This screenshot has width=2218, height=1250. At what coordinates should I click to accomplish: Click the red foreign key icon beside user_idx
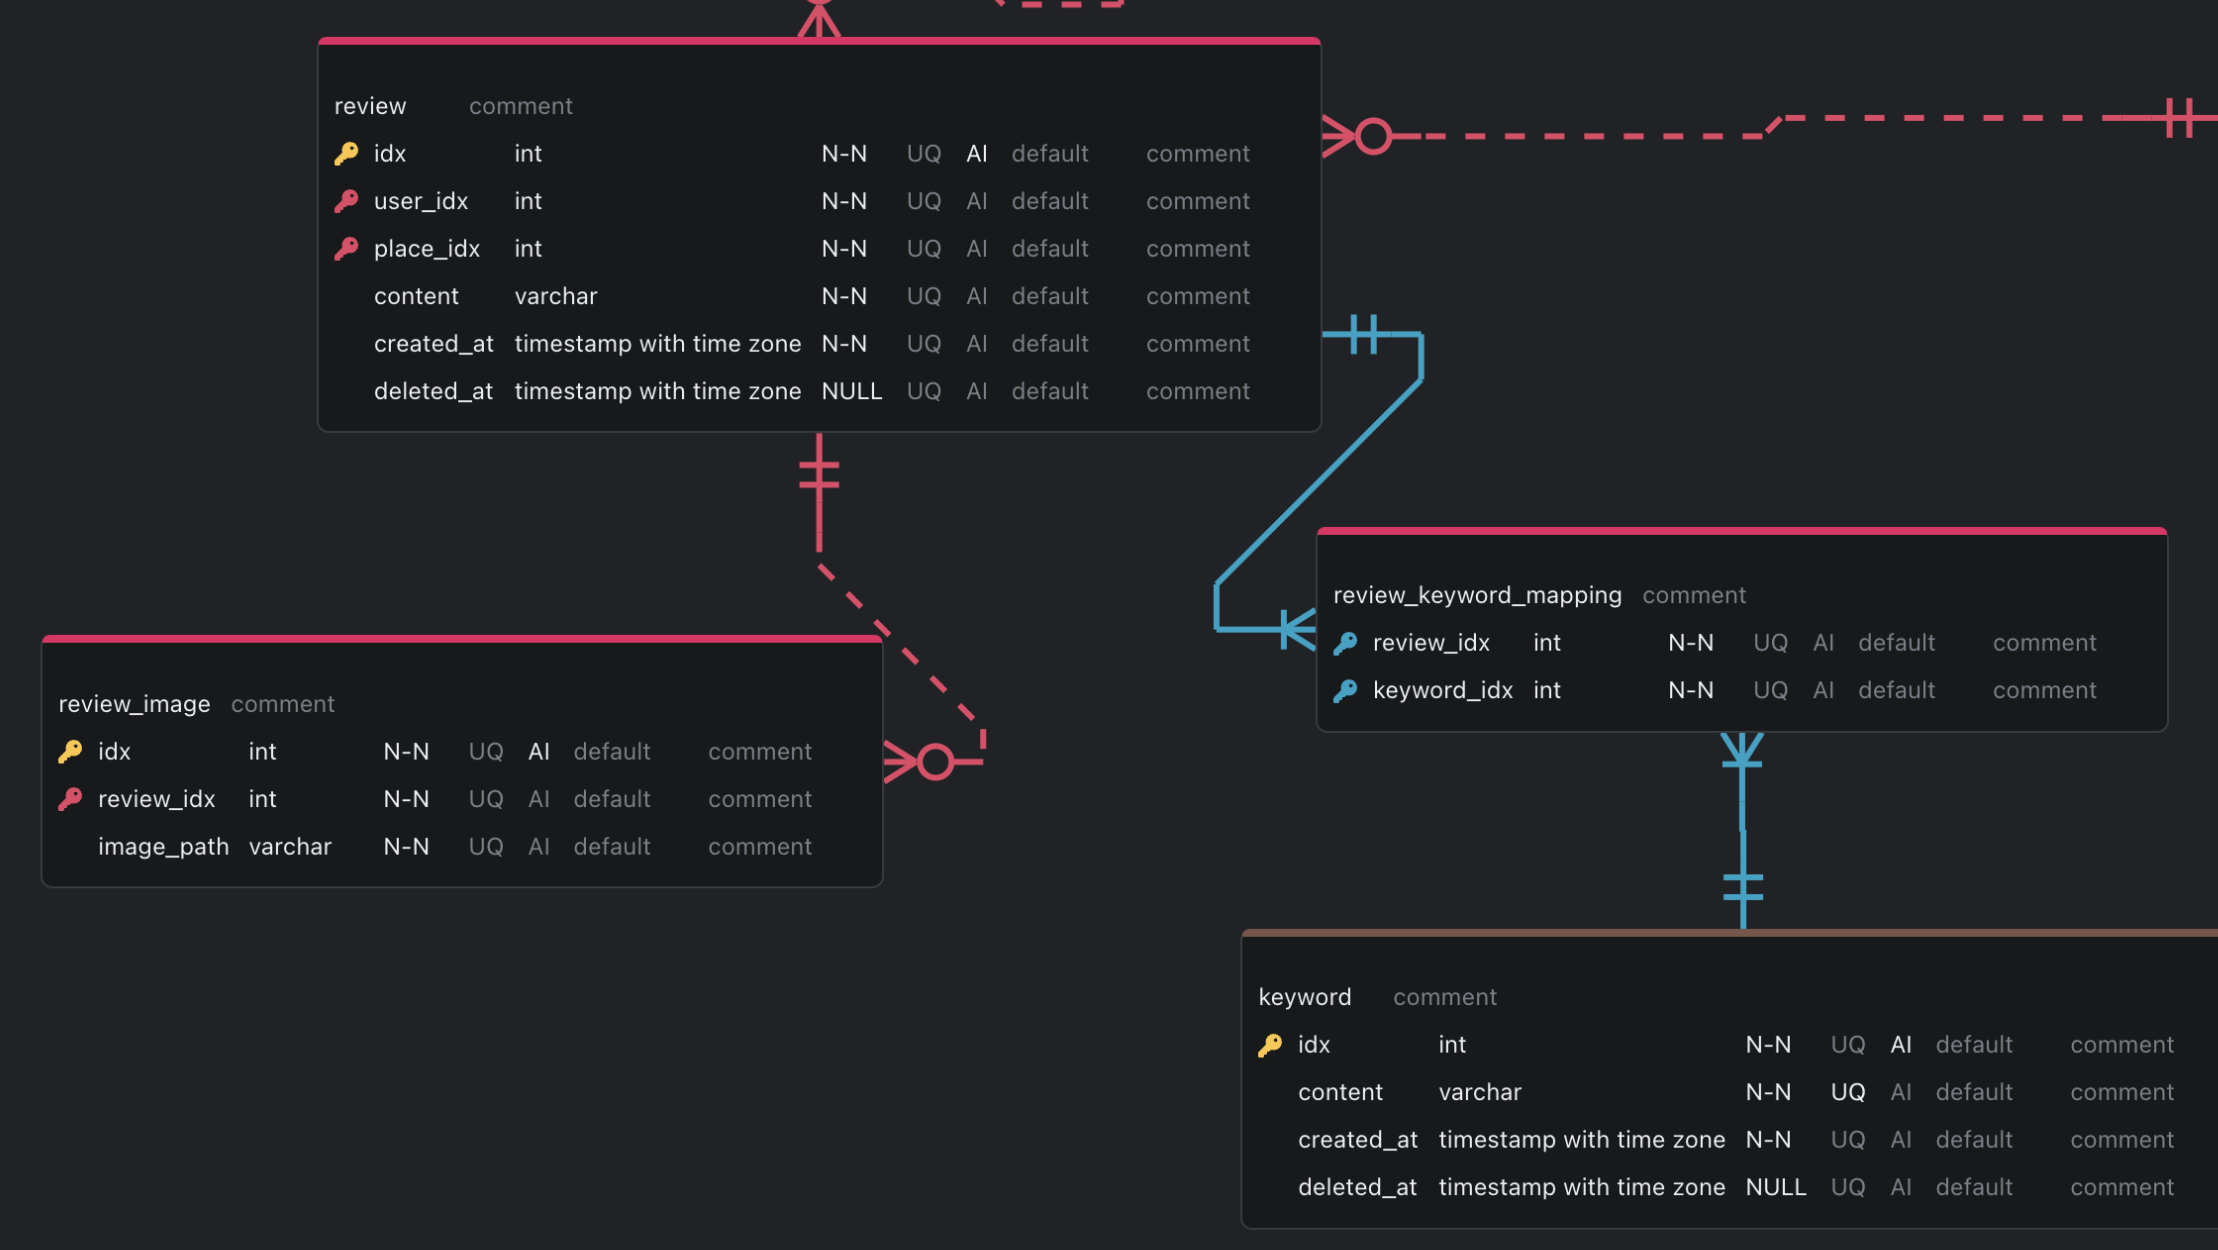[x=346, y=201]
